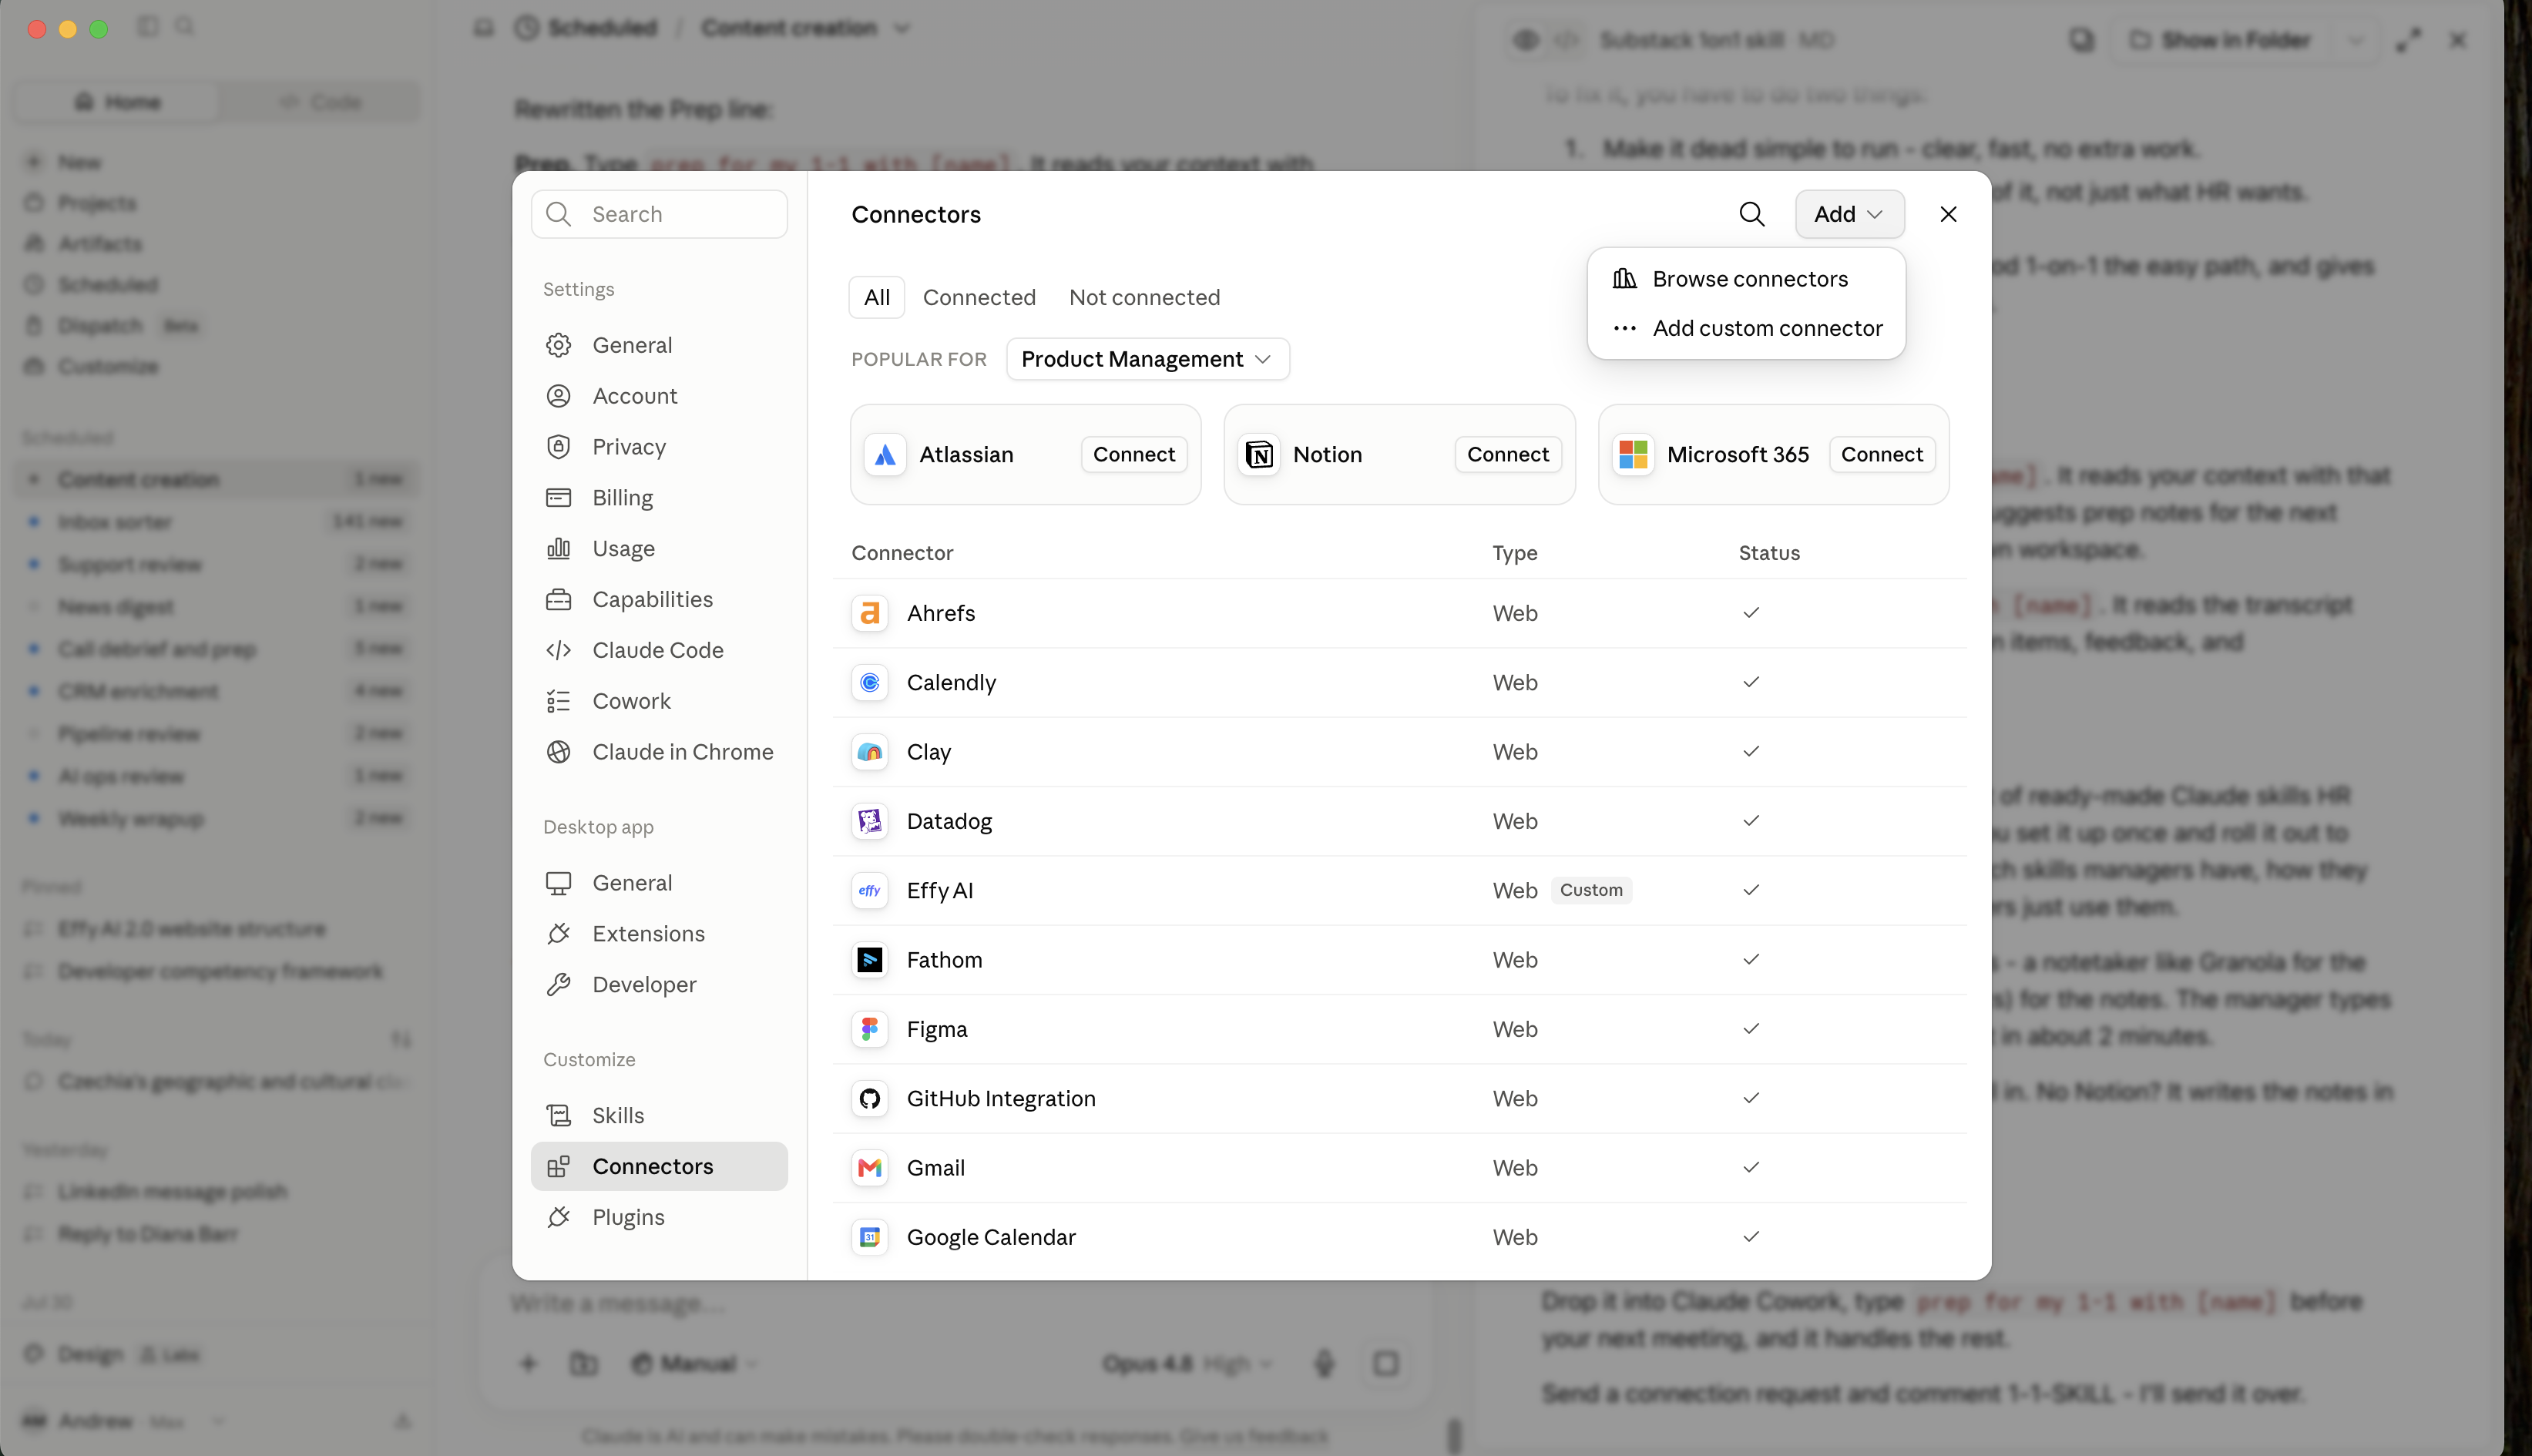The width and height of the screenshot is (2532, 1456).
Task: Open Billing settings
Action: 659,498
